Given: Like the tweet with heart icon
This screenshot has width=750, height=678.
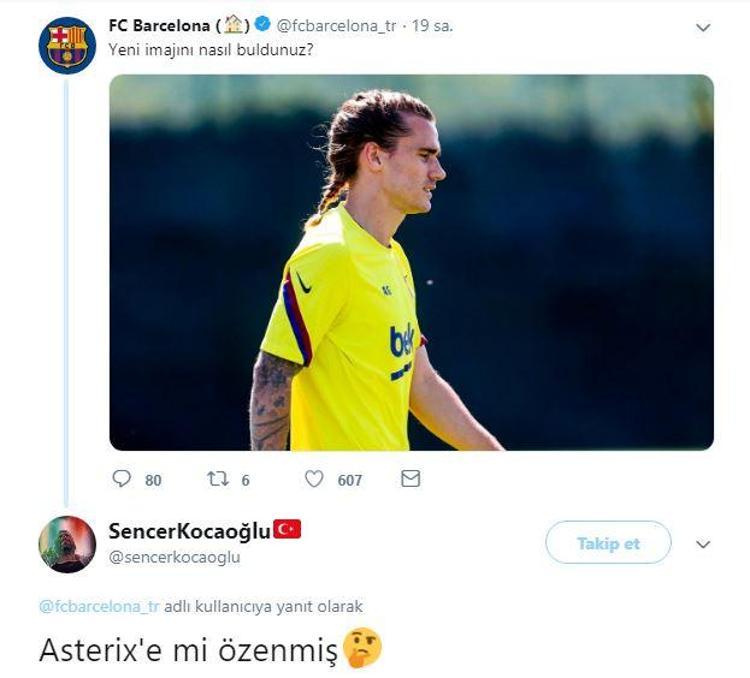Looking at the screenshot, I should click(314, 479).
